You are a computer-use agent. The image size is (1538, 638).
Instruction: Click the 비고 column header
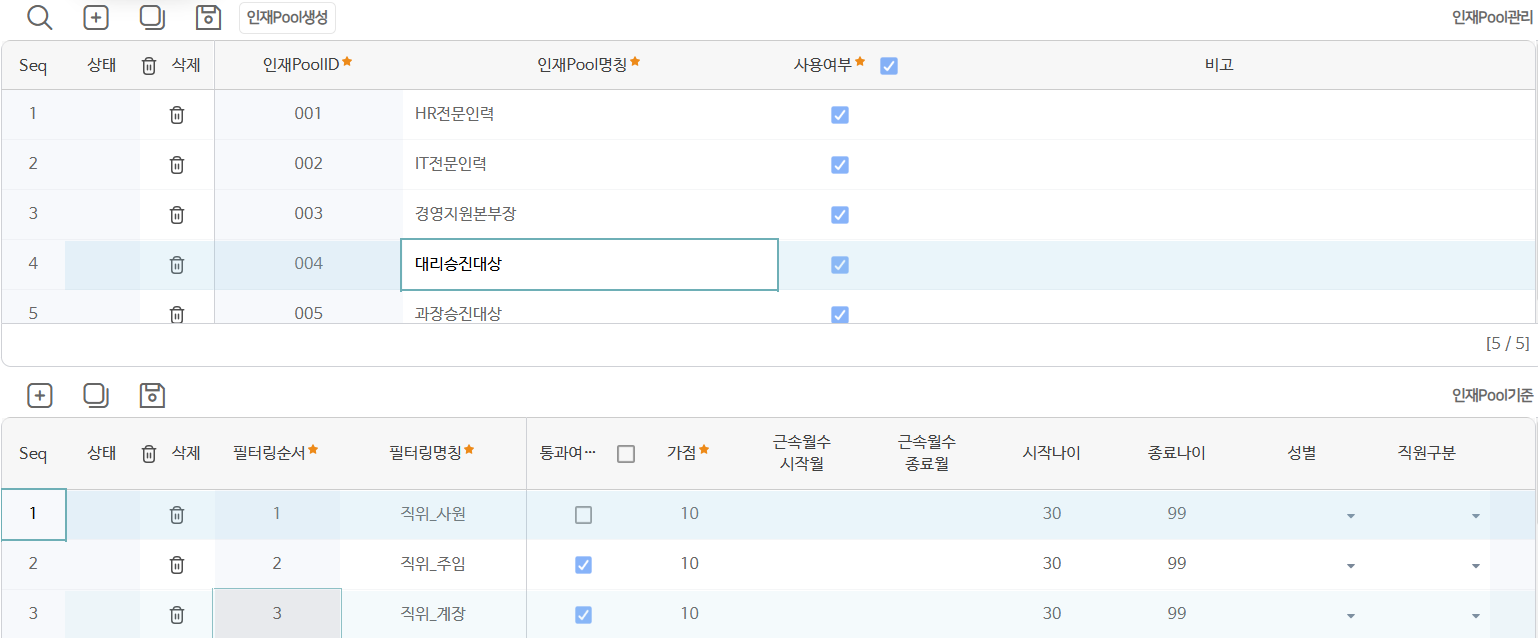[x=1219, y=65]
